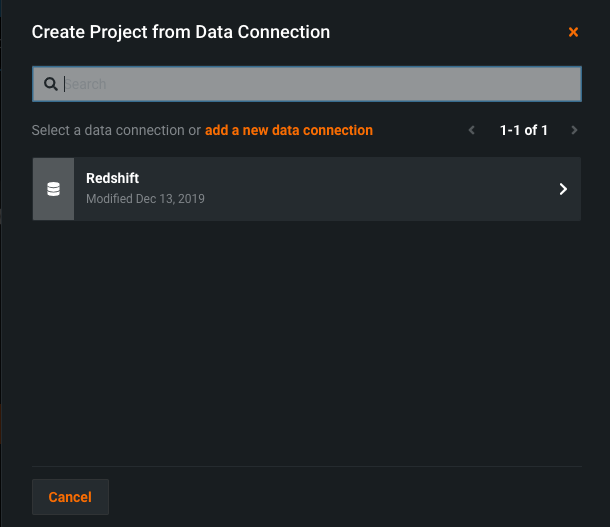Select the Redshift connection name

tap(112, 179)
